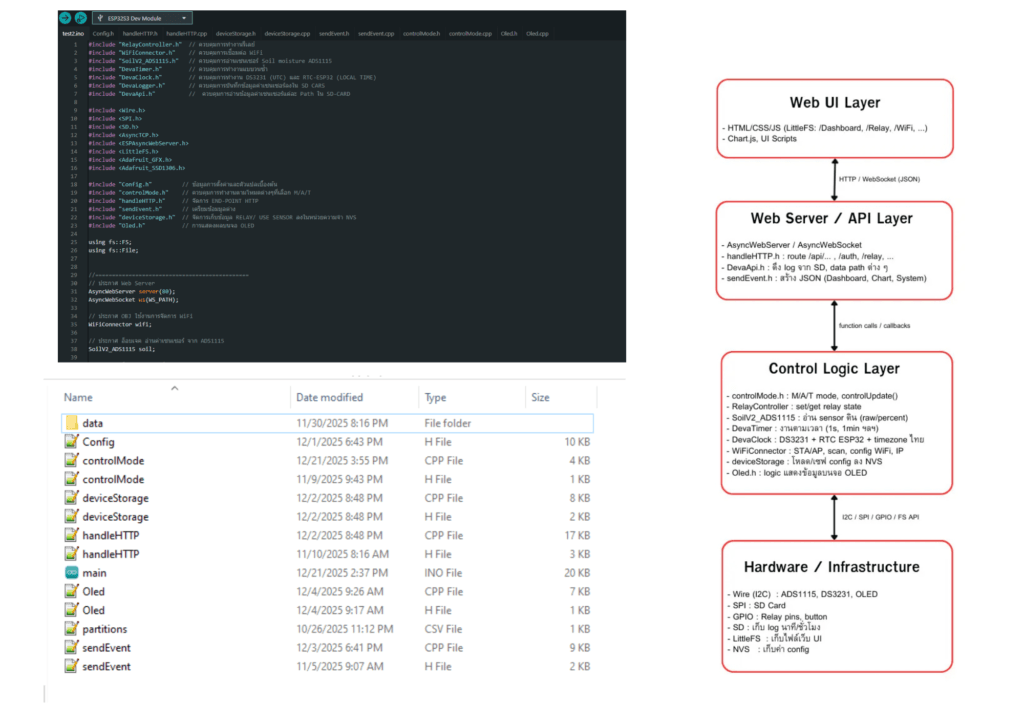Click the deviceStorage H file icon
The image size is (1024, 724).
71,517
